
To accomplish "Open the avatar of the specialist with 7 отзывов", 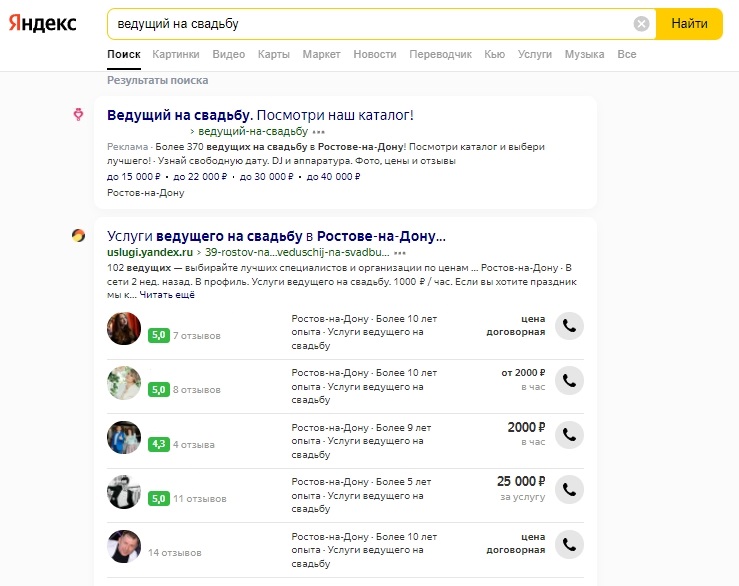I will coord(124,328).
